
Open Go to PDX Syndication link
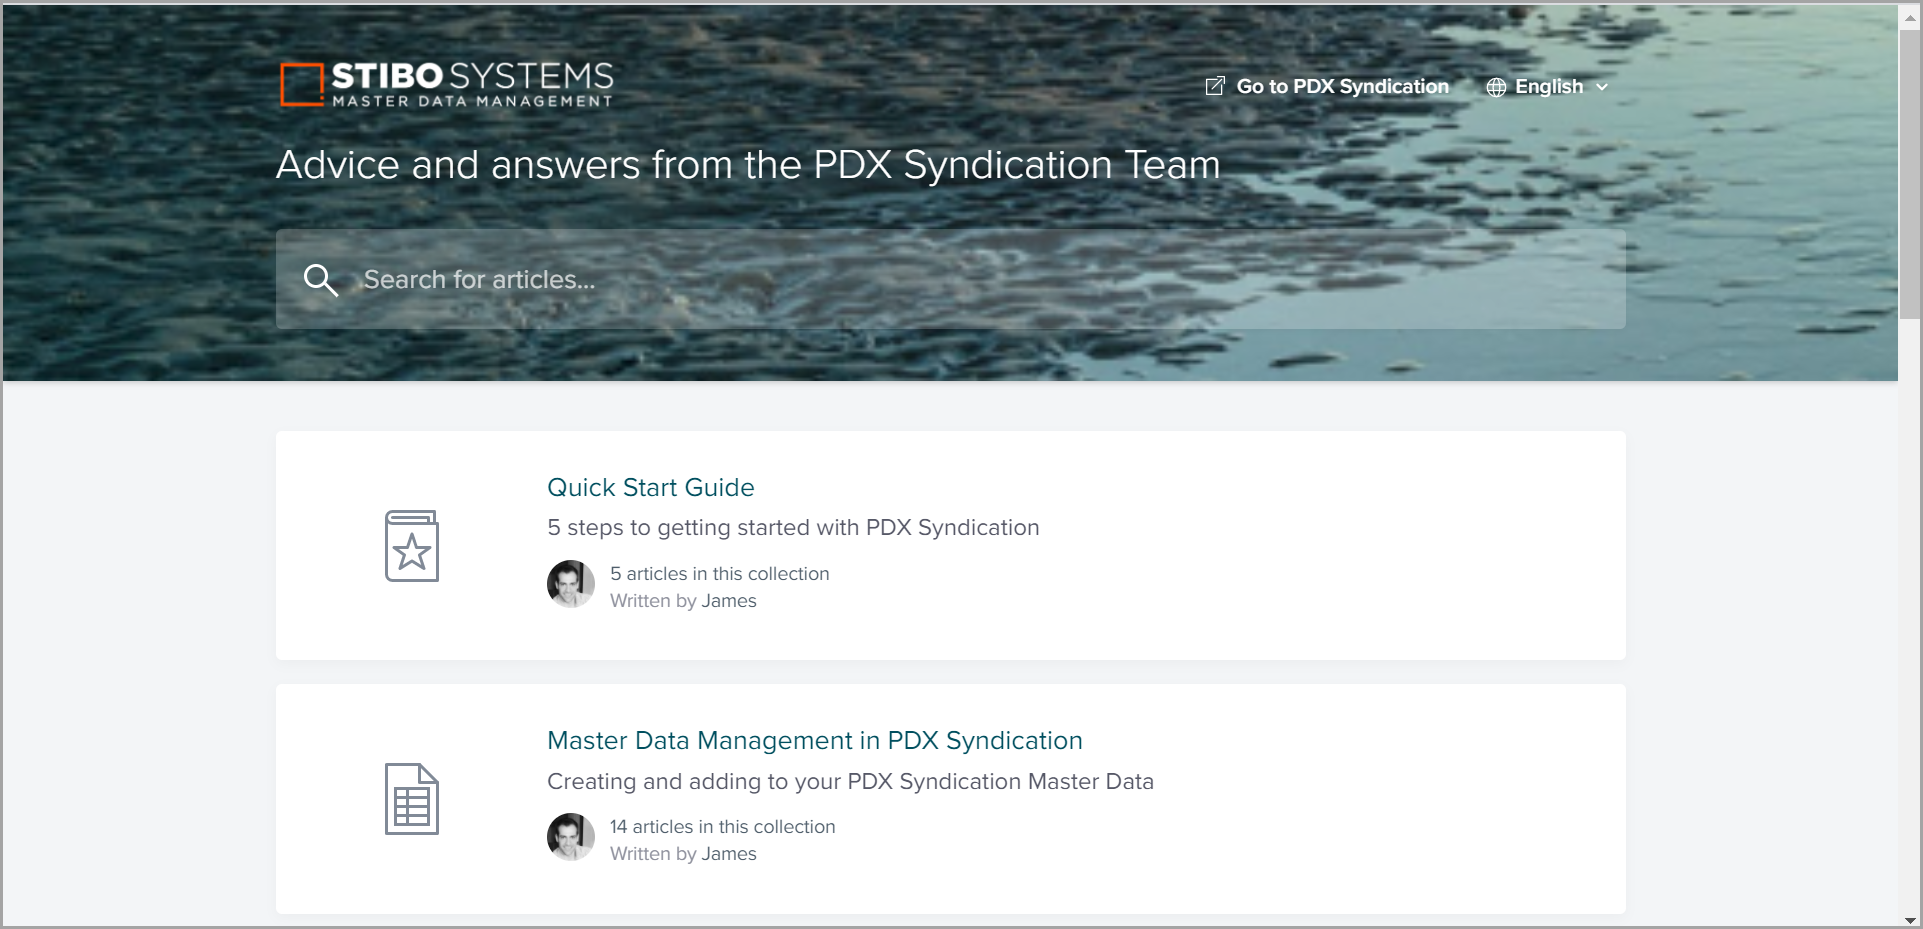pos(1342,87)
